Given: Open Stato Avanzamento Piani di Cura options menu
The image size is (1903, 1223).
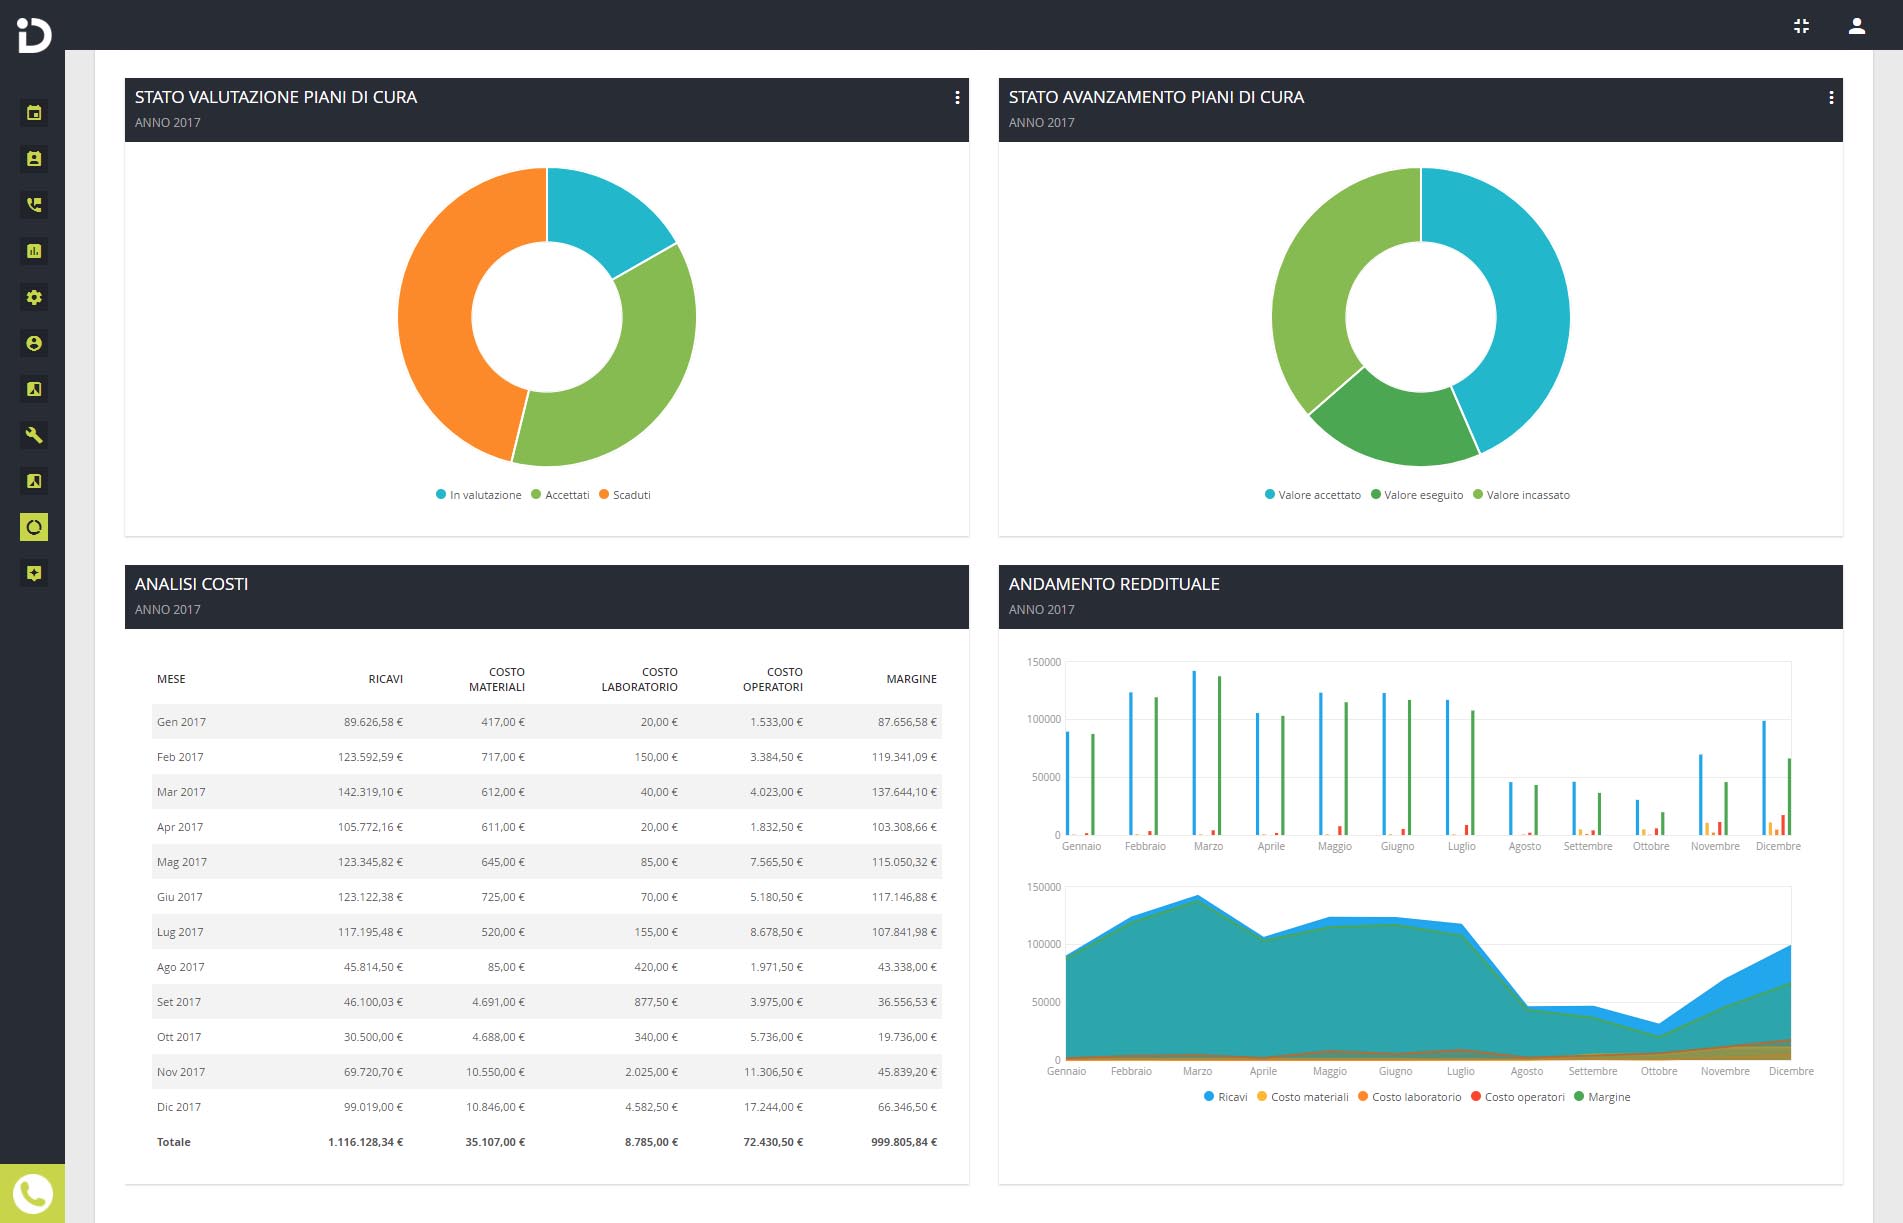Looking at the screenshot, I should click(x=1831, y=97).
